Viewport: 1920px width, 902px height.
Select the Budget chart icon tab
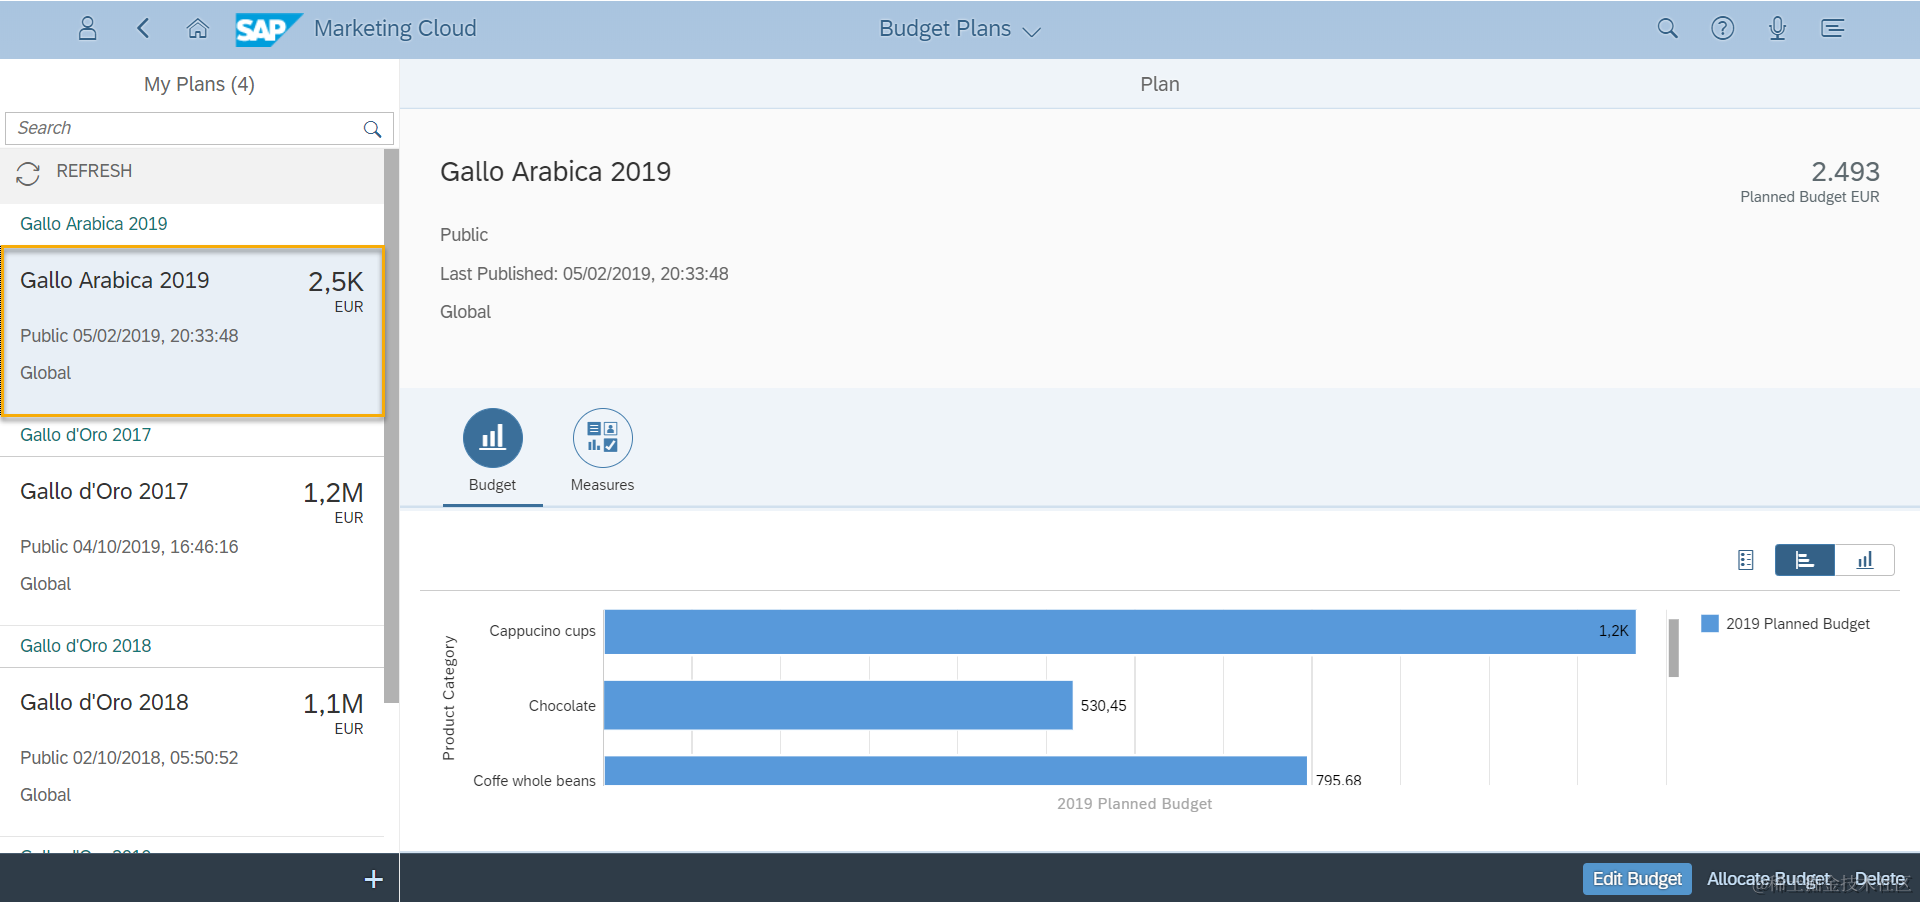[493, 438]
